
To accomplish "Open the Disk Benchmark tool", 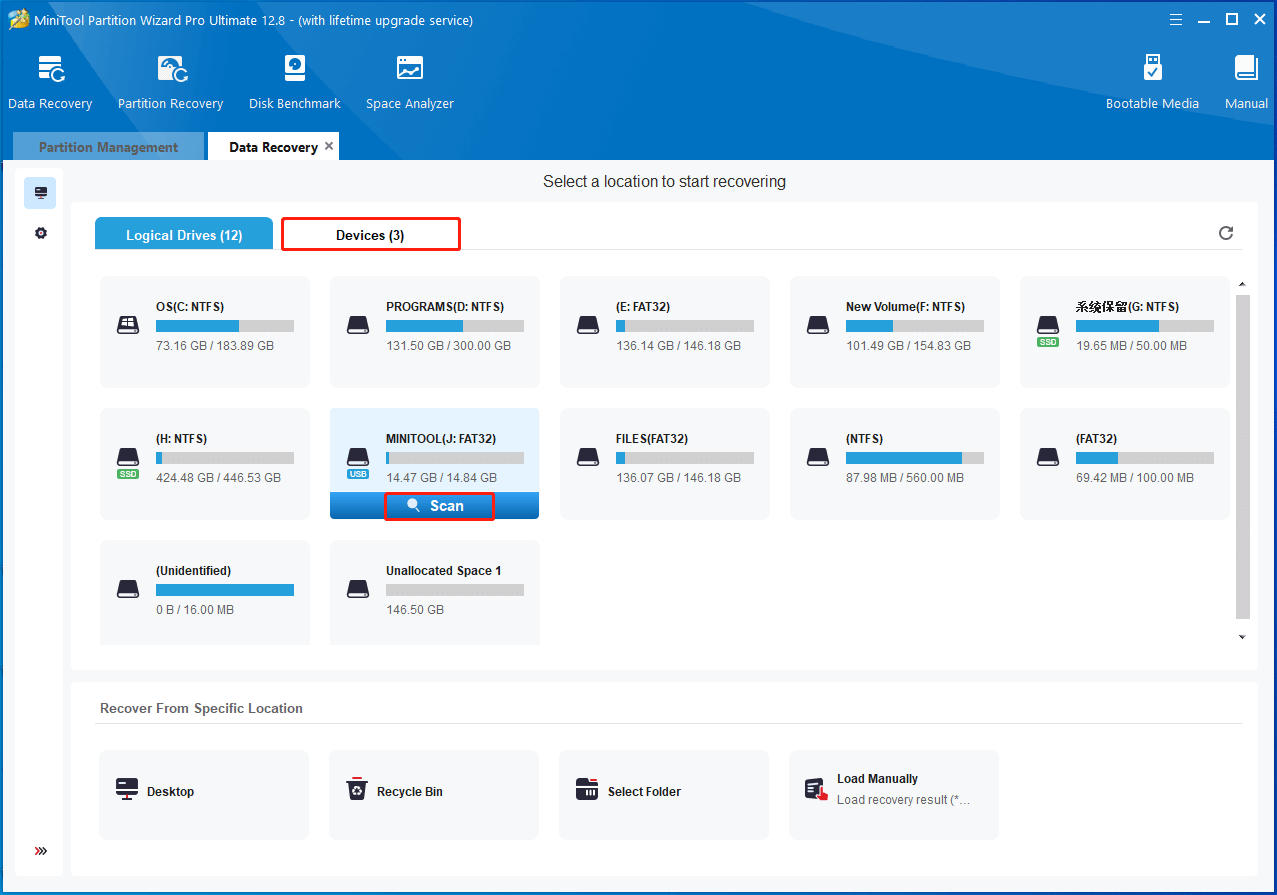I will [x=294, y=82].
